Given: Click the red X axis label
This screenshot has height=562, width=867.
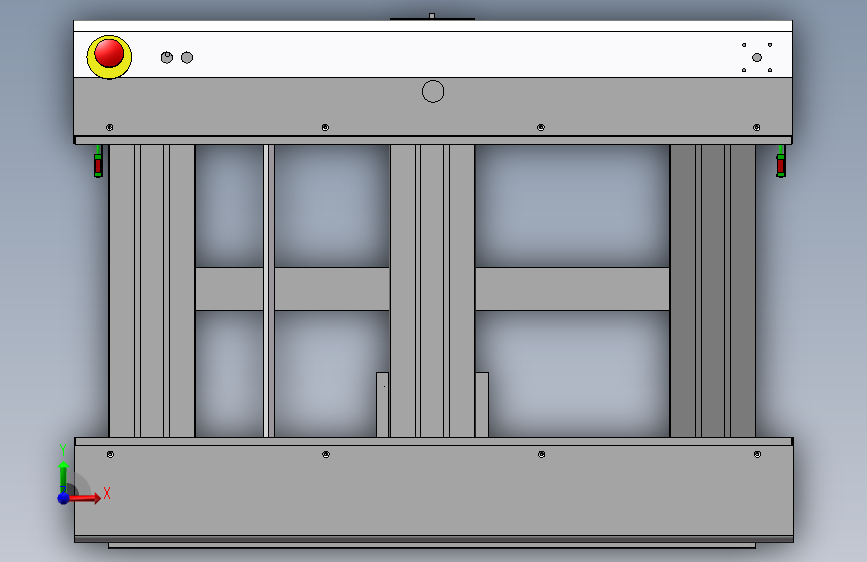Looking at the screenshot, I should (x=107, y=493).
